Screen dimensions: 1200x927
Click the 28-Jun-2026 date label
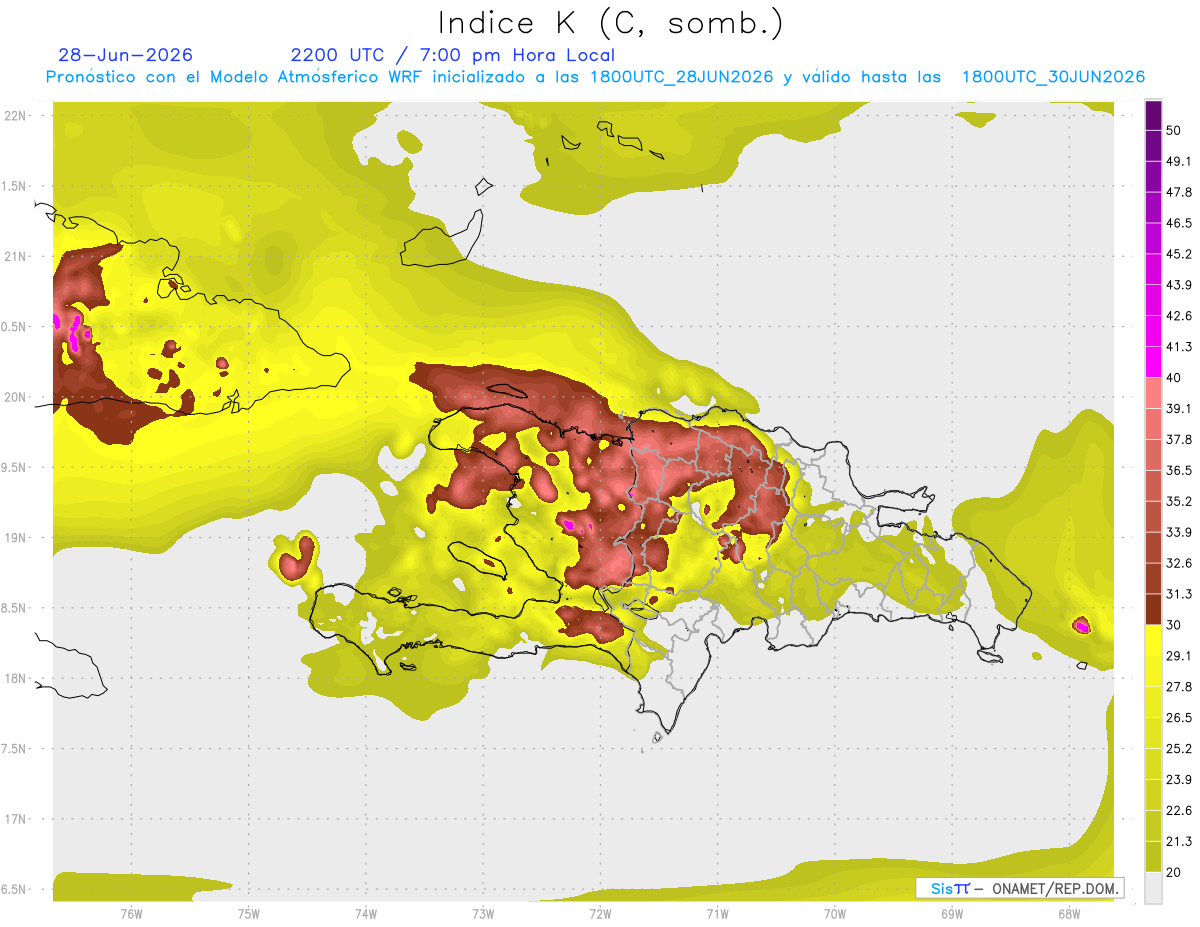[x=126, y=55]
